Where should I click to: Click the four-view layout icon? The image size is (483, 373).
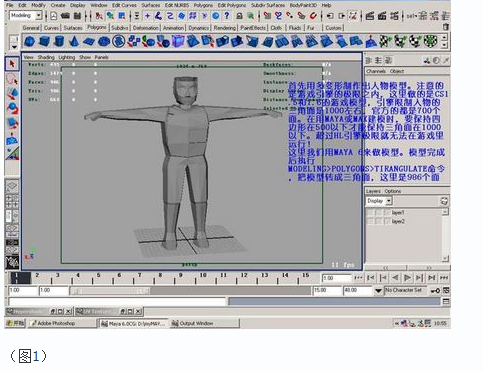(x=12, y=201)
